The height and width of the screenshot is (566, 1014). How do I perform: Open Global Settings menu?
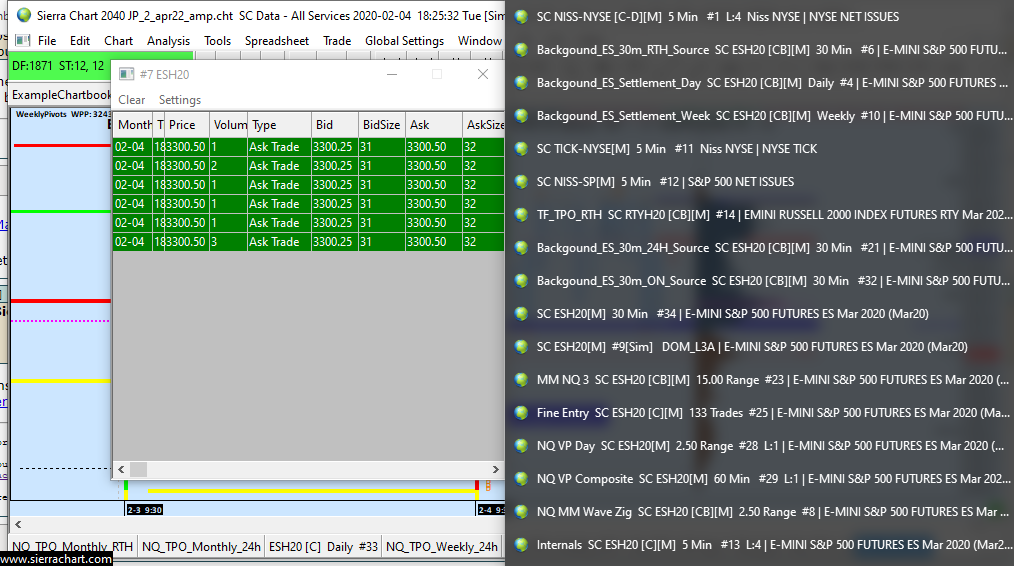pos(404,41)
